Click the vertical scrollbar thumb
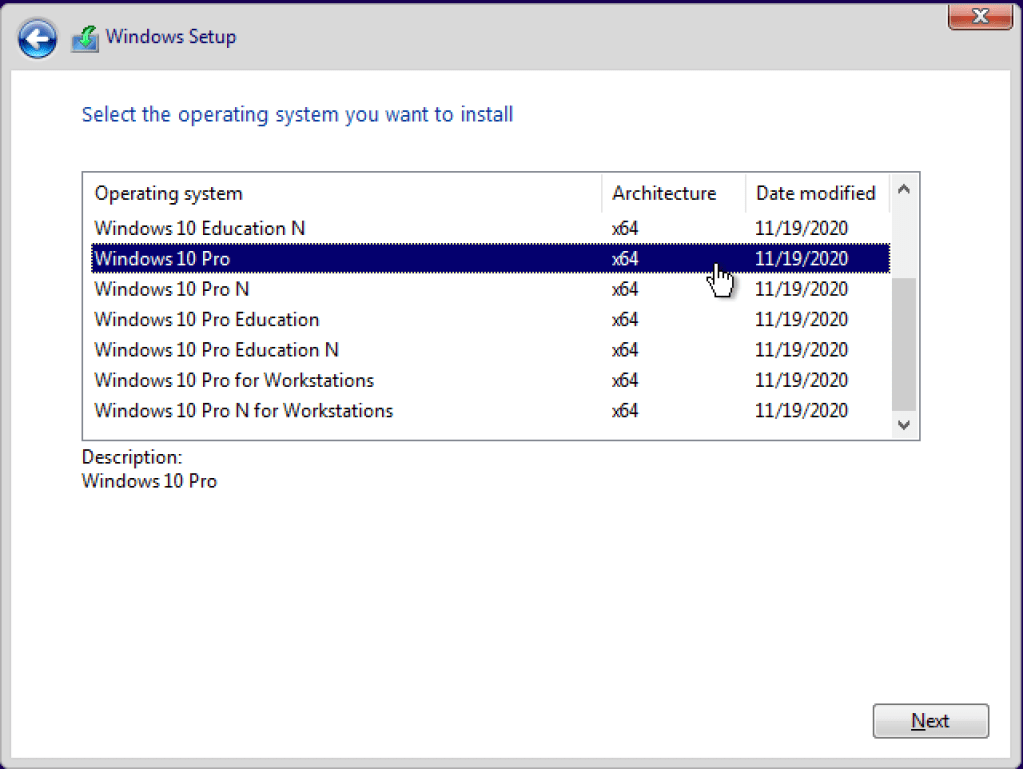The height and width of the screenshot is (769, 1023). 903,343
